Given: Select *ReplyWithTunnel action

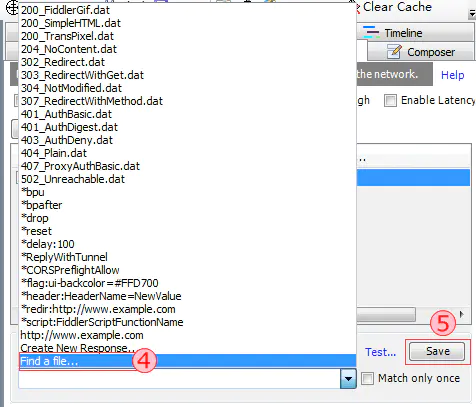Looking at the screenshot, I should [187, 257].
